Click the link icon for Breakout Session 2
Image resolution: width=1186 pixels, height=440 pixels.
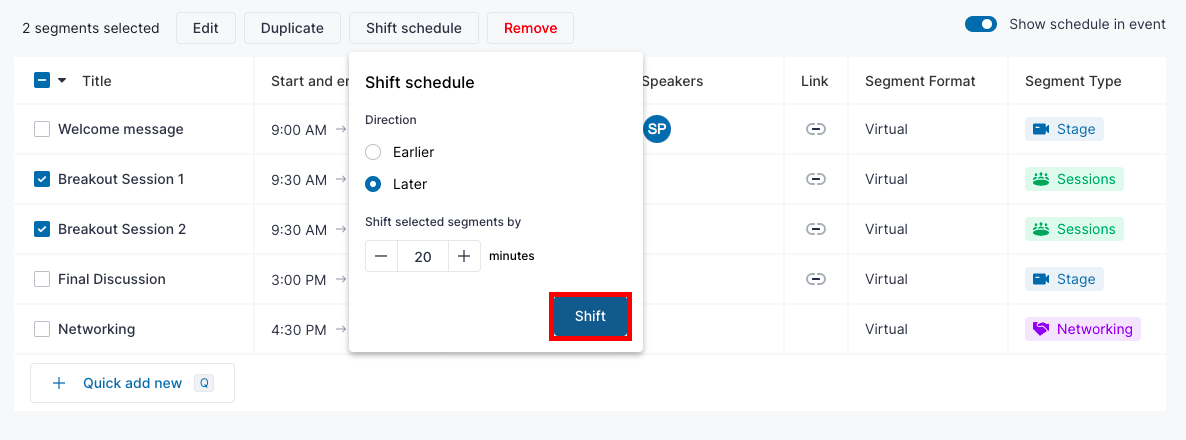point(815,229)
